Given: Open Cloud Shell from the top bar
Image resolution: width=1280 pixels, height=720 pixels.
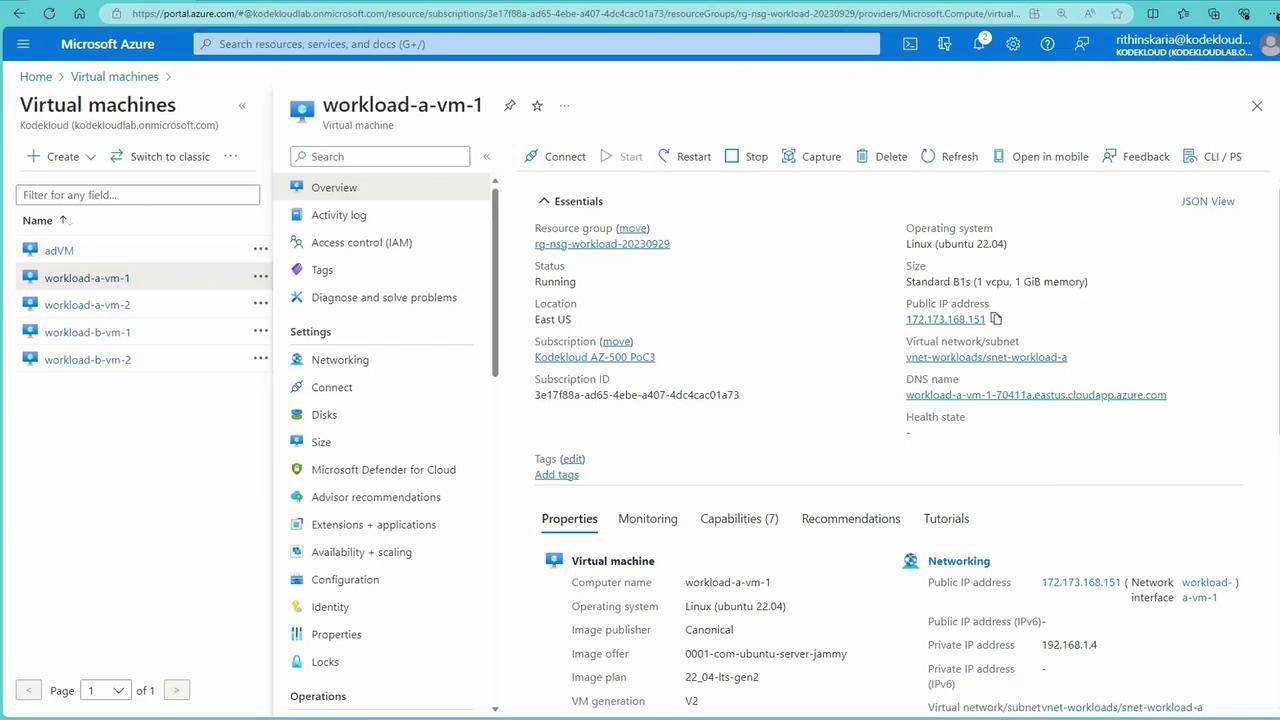Looking at the screenshot, I should coord(910,44).
